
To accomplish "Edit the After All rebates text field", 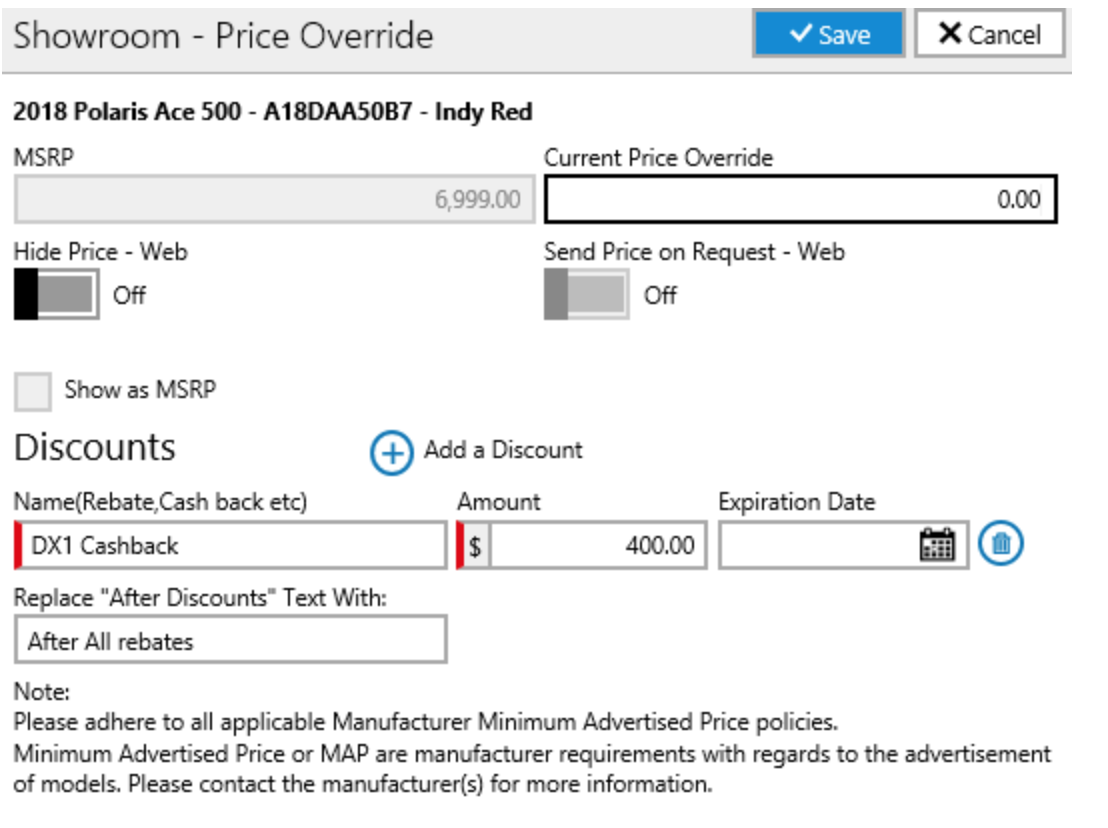I will click(x=231, y=640).
